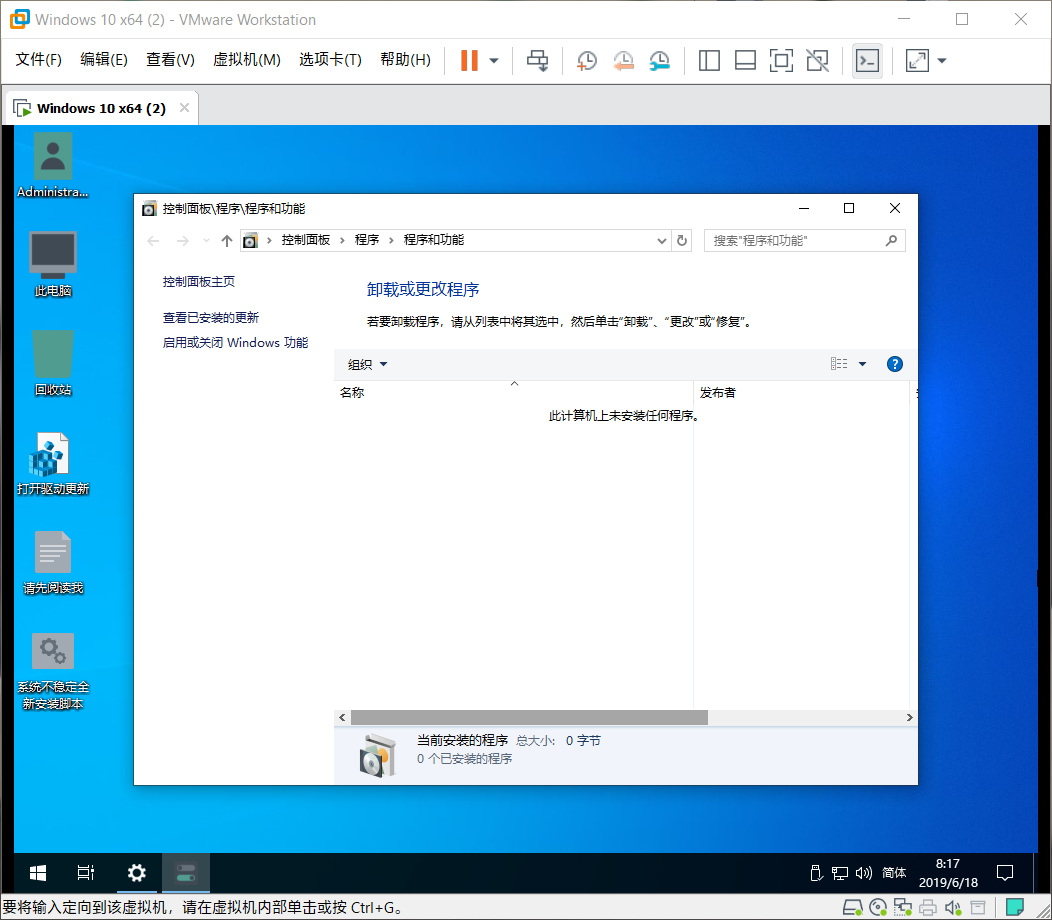The image size is (1052, 920).
Task: Open the 编辑(E) menu
Action: 103,60
